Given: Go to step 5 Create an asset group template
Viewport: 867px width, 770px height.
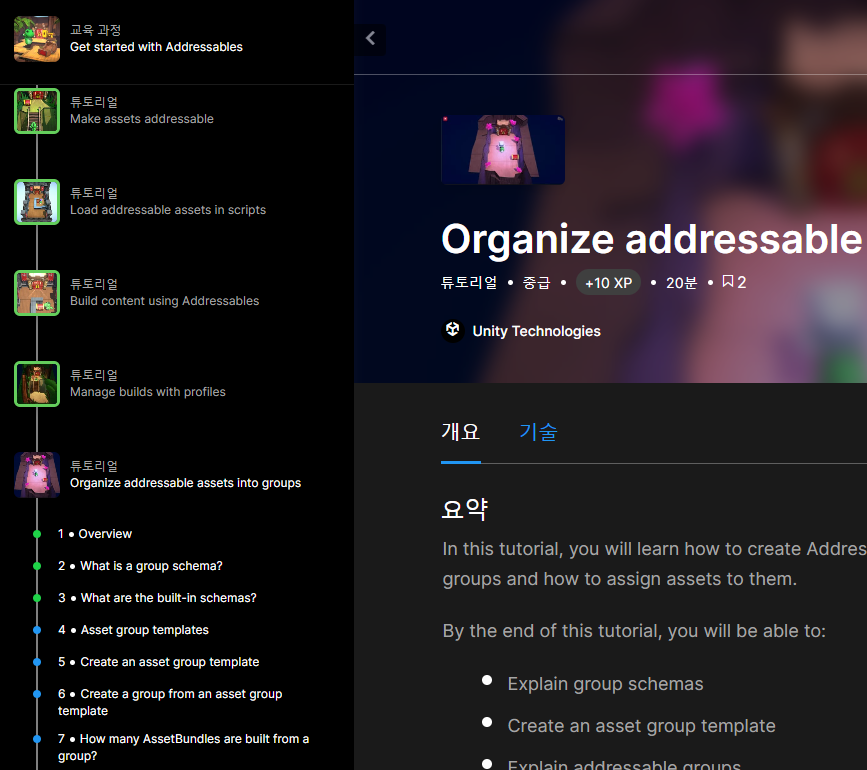Looking at the screenshot, I should coord(159,662).
